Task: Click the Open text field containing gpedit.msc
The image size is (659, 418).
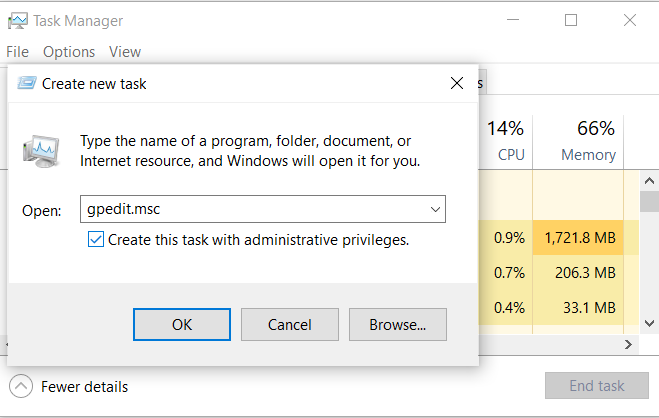Action: pos(263,209)
